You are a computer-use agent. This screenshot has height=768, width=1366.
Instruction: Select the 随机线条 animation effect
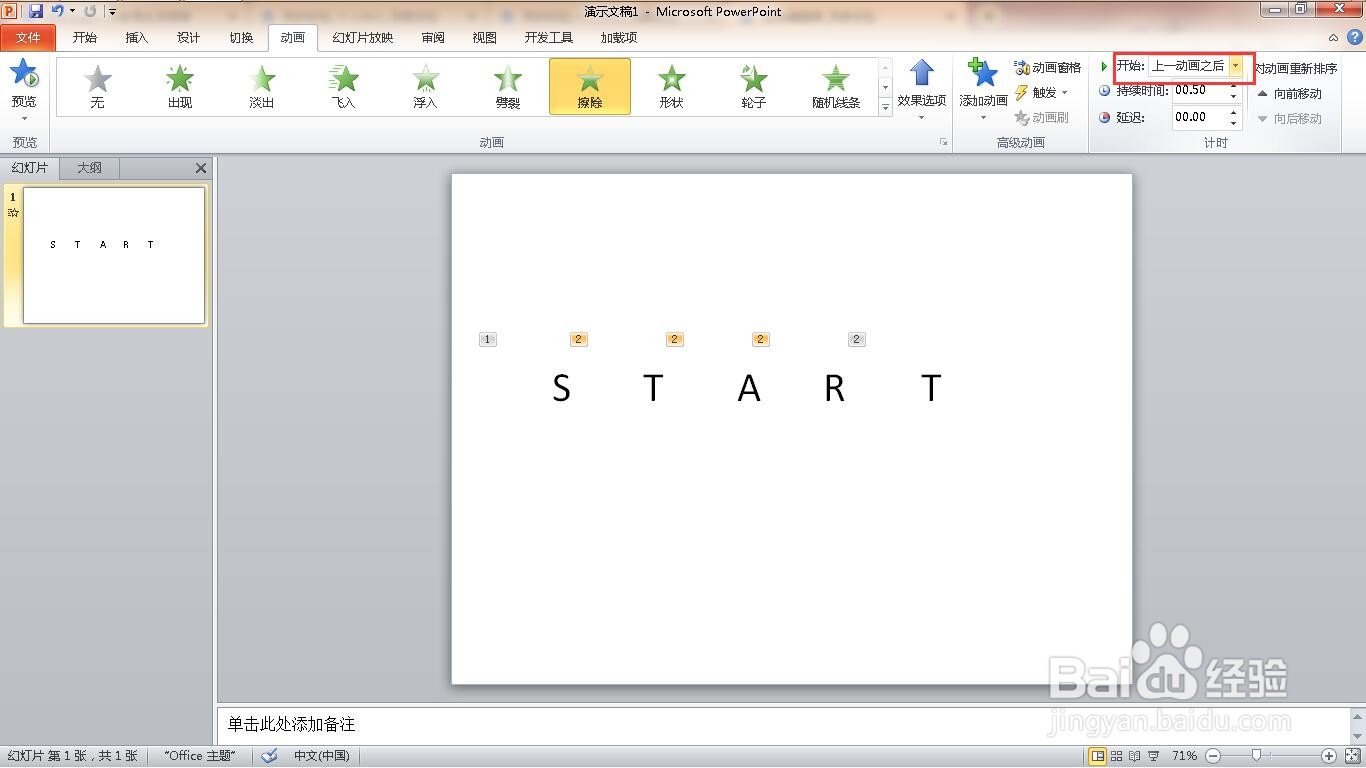tap(836, 86)
